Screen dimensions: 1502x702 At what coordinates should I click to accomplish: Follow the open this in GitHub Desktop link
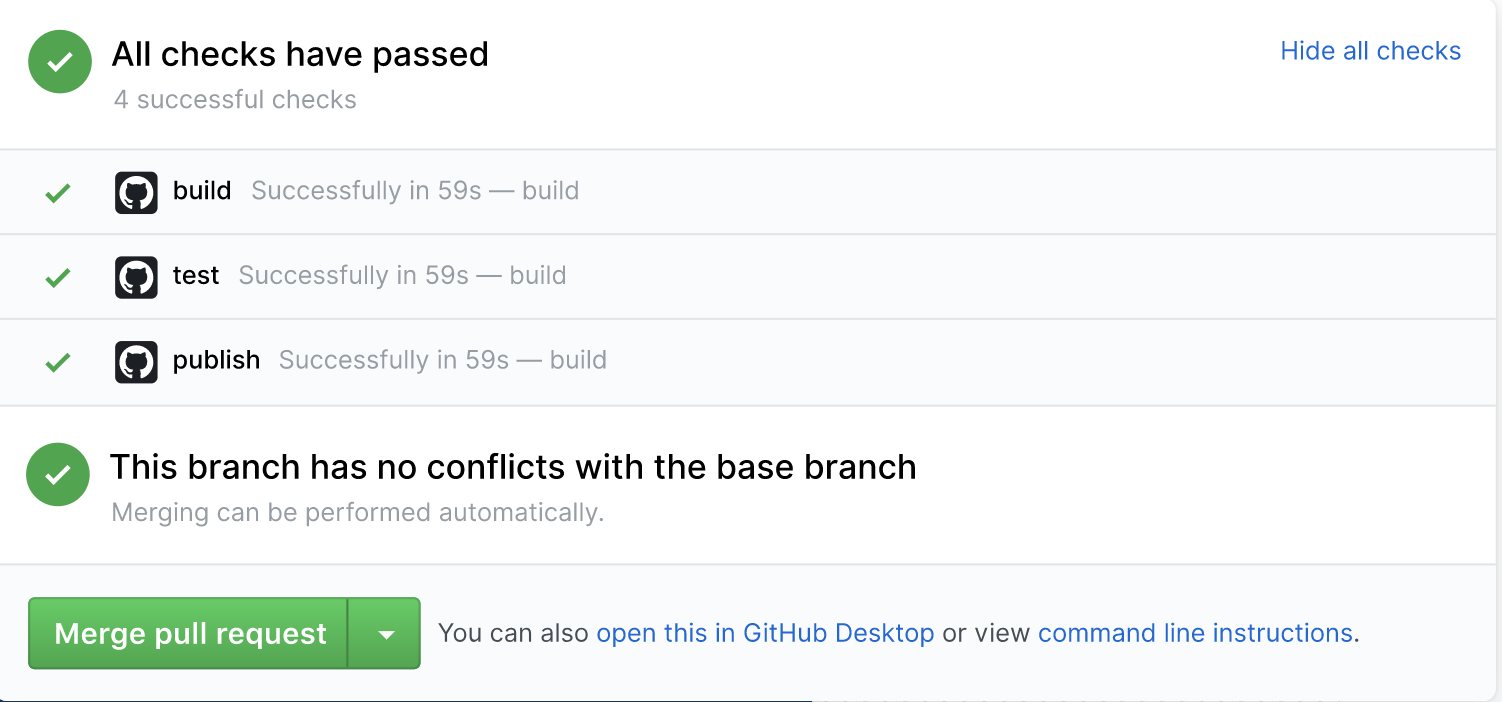765,633
